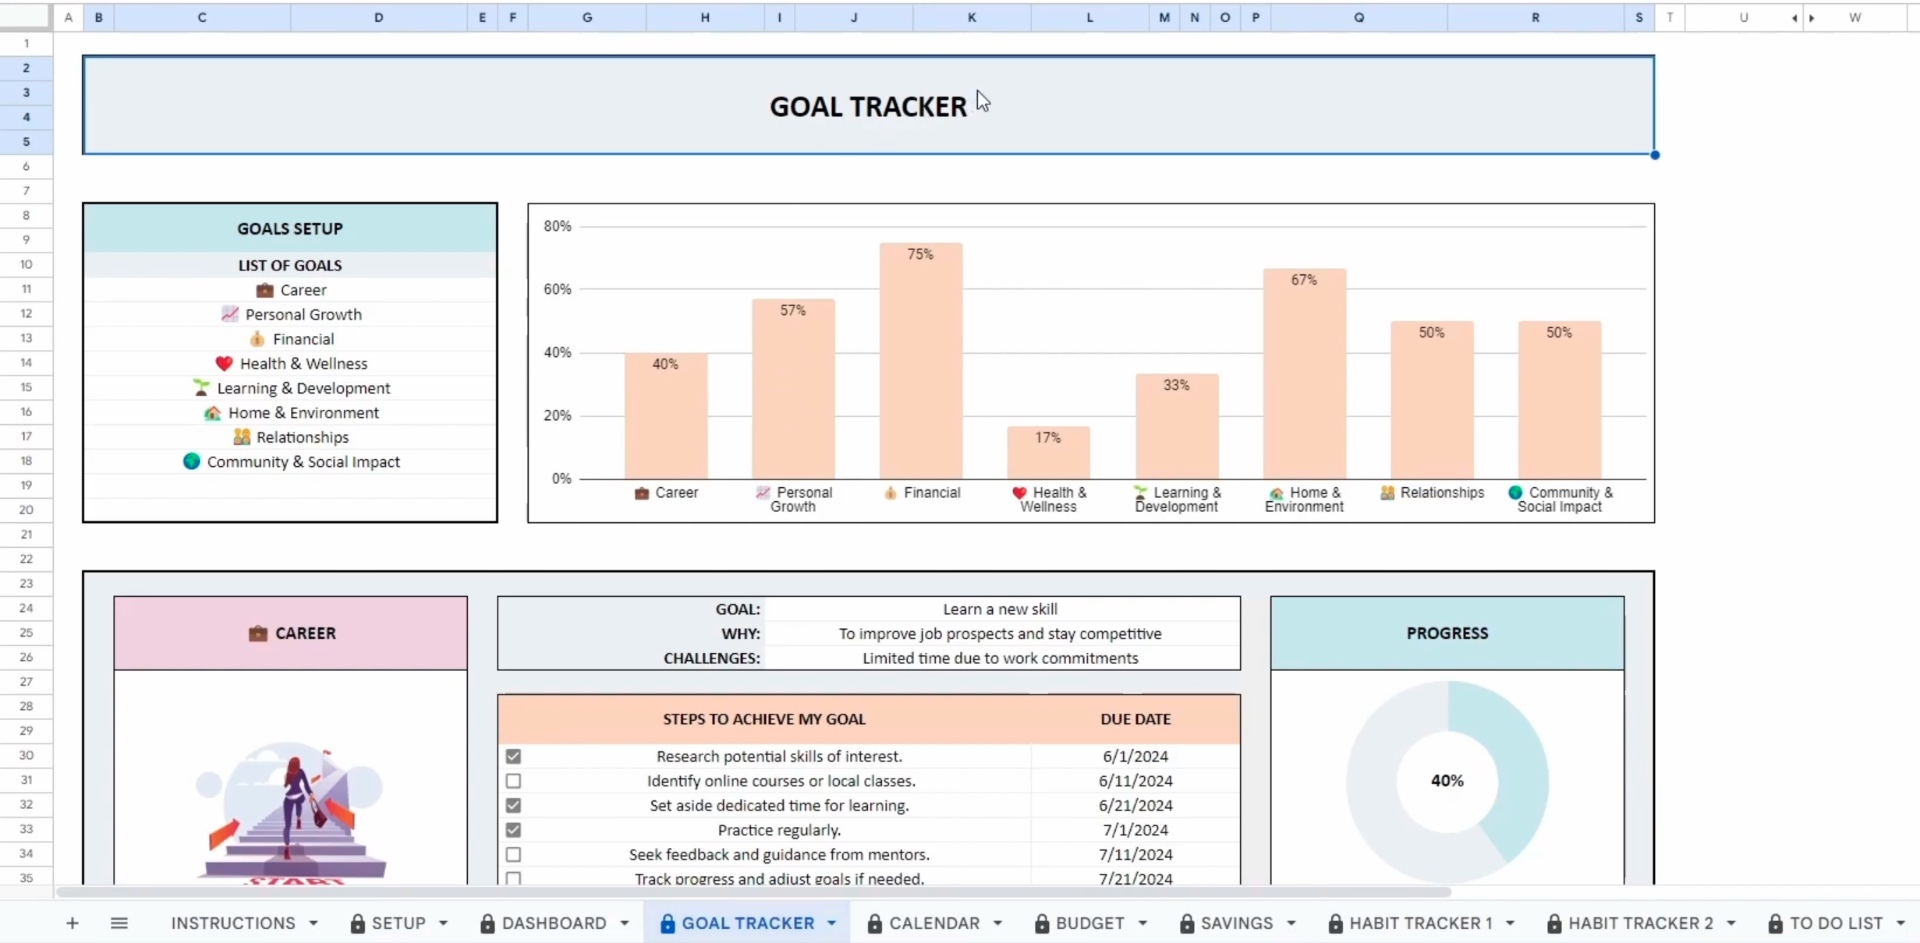Select column G header
1920x943 pixels.
click(x=587, y=17)
